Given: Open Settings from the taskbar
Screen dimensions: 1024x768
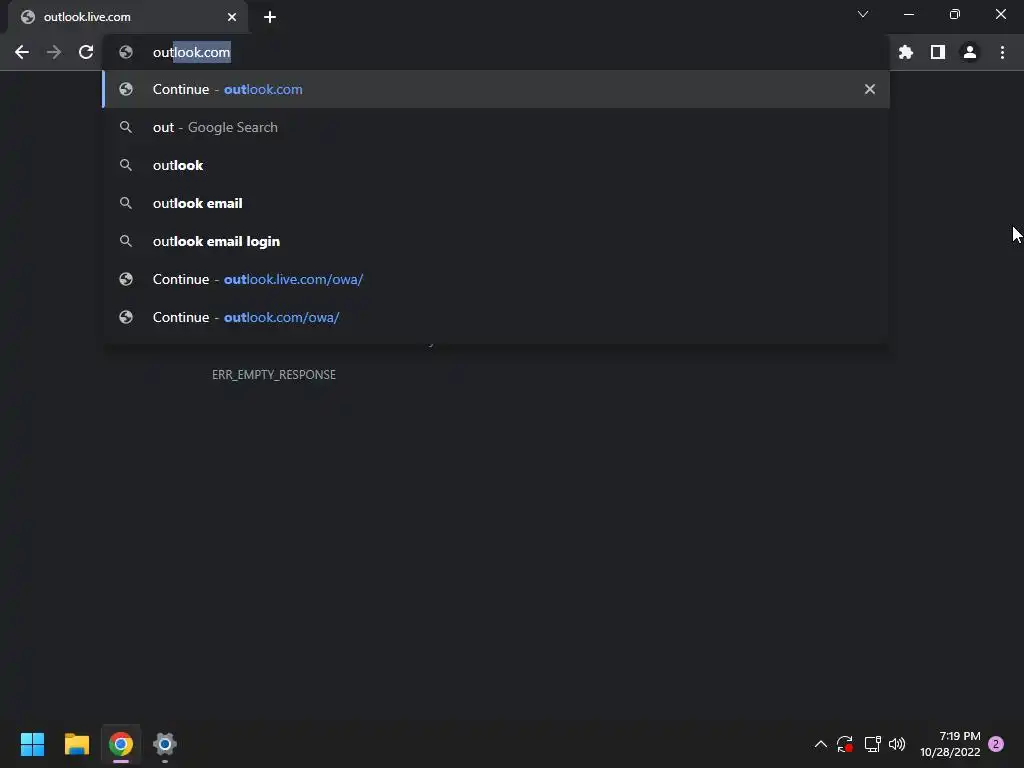Looking at the screenshot, I should [165, 744].
